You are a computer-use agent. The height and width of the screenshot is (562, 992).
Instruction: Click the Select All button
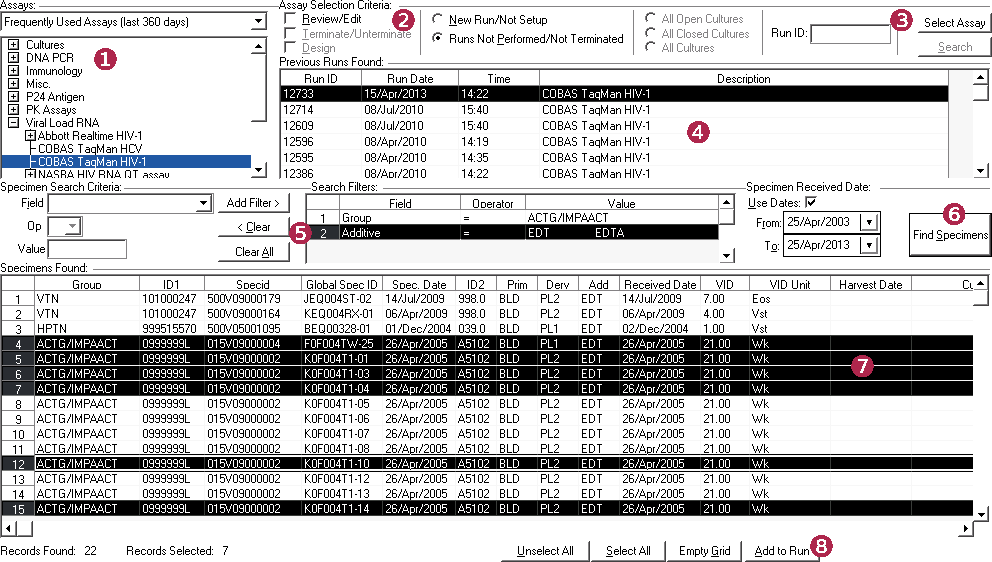coord(628,551)
